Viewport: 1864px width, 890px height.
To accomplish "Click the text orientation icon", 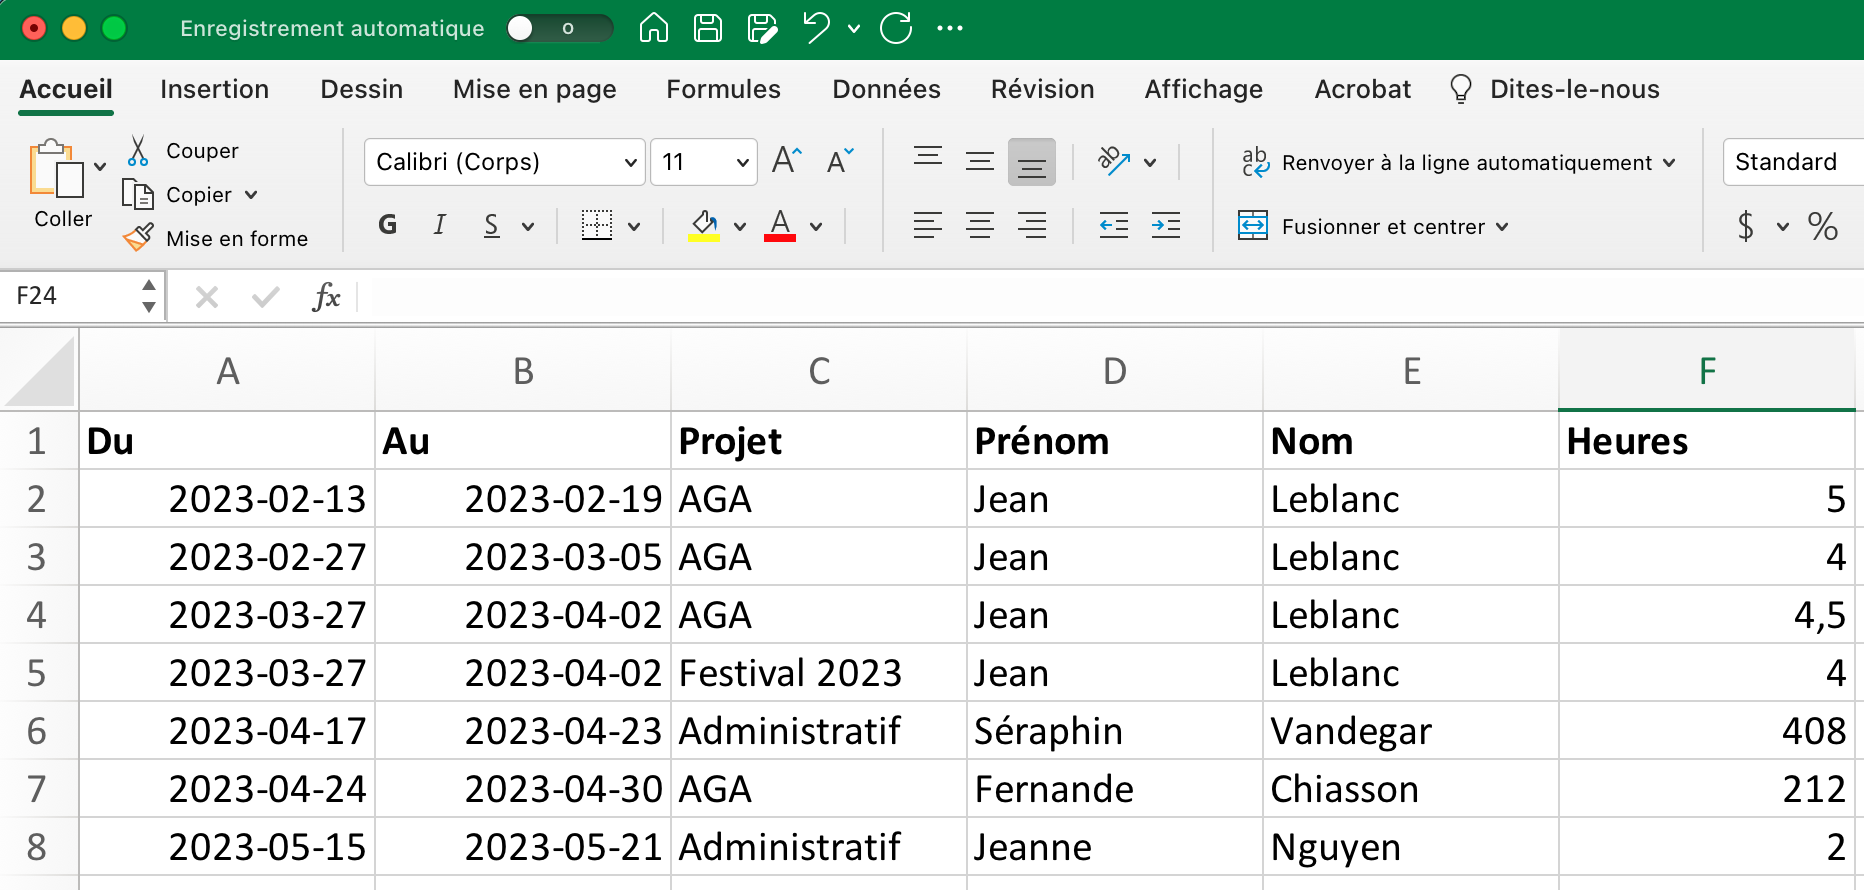I will 1114,161.
